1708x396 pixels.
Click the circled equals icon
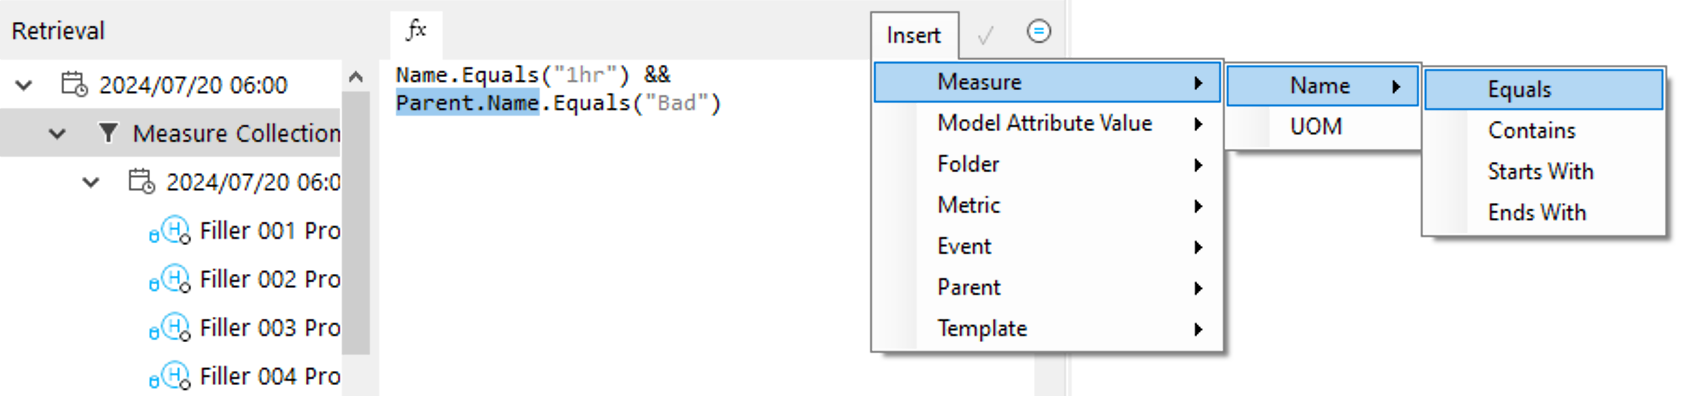coord(1039,31)
